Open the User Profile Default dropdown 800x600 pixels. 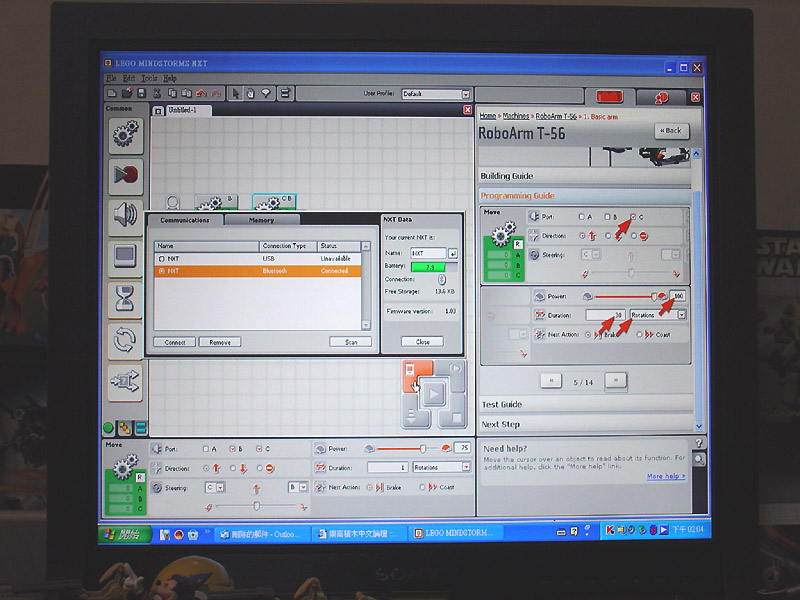[x=435, y=94]
